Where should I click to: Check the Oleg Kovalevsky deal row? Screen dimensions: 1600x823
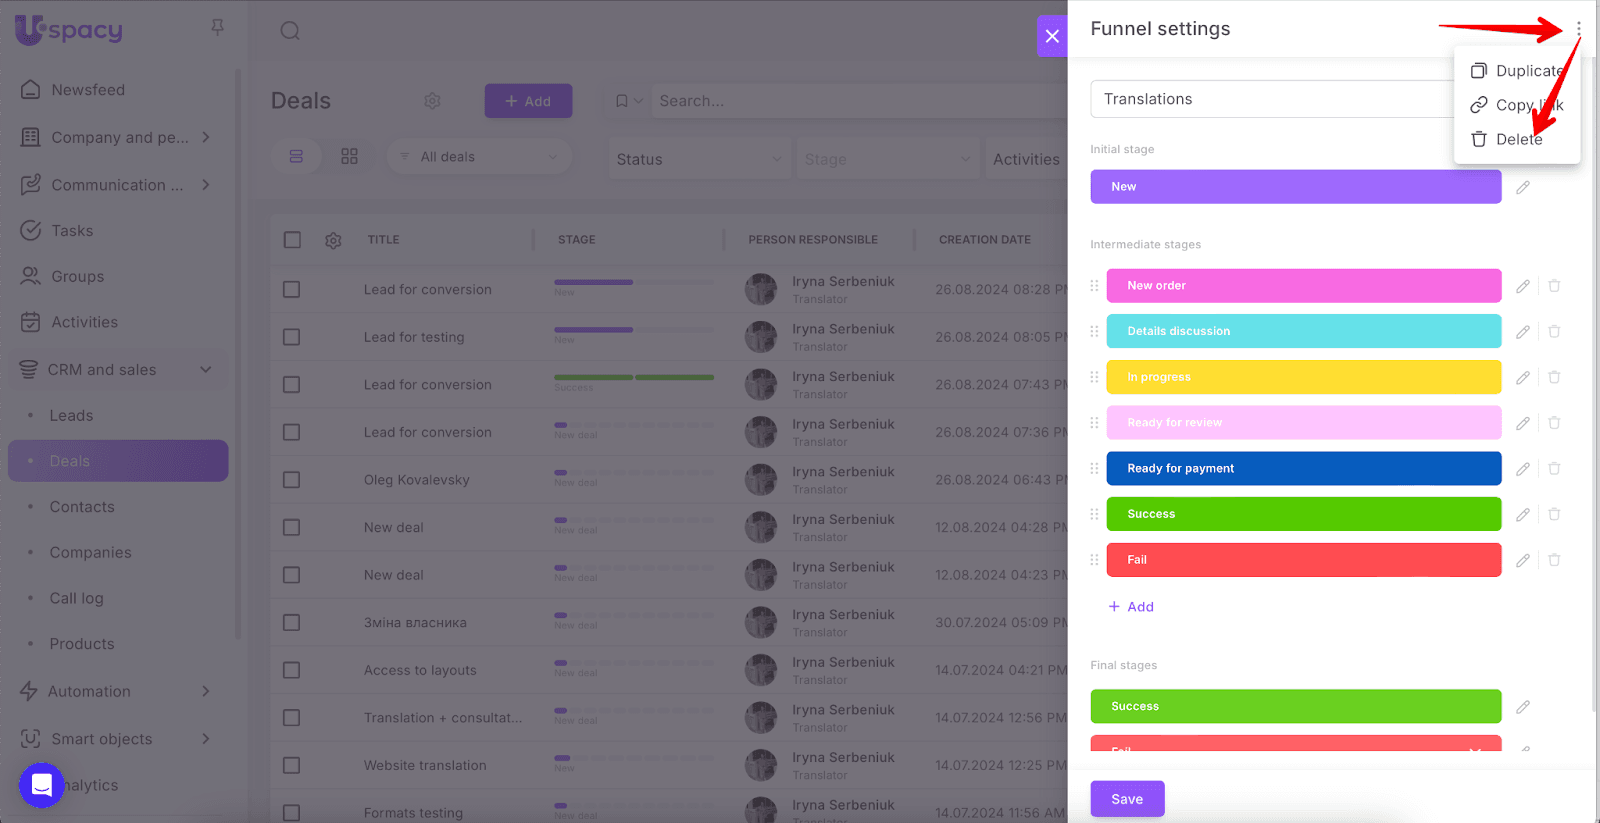[292, 480]
